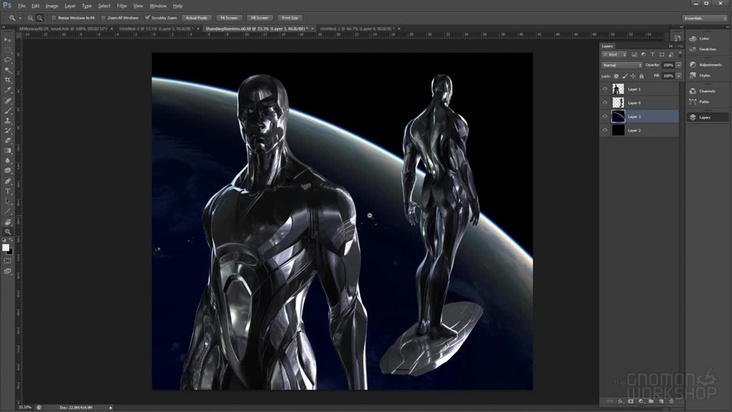The width and height of the screenshot is (732, 412).
Task: Select the Dodge tool
Action: click(x=7, y=171)
